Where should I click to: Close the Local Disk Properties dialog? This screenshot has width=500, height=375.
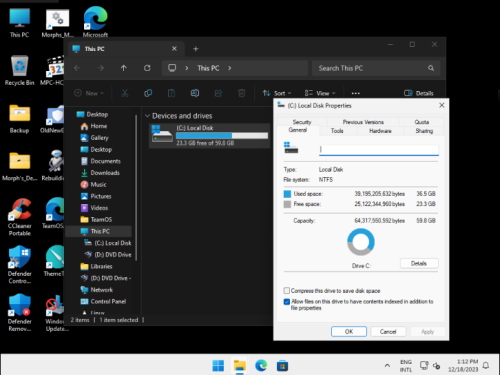tap(442, 105)
